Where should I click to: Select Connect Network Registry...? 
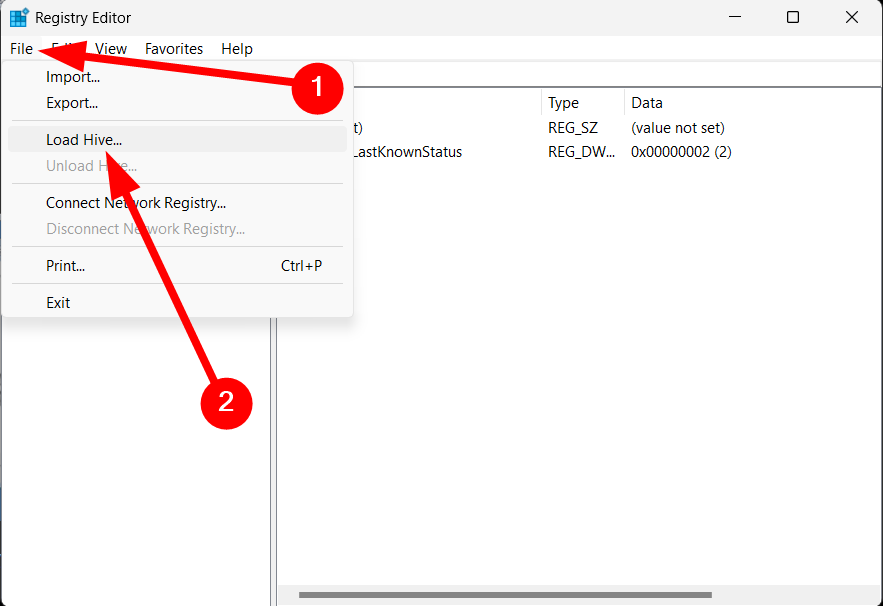pos(177,203)
